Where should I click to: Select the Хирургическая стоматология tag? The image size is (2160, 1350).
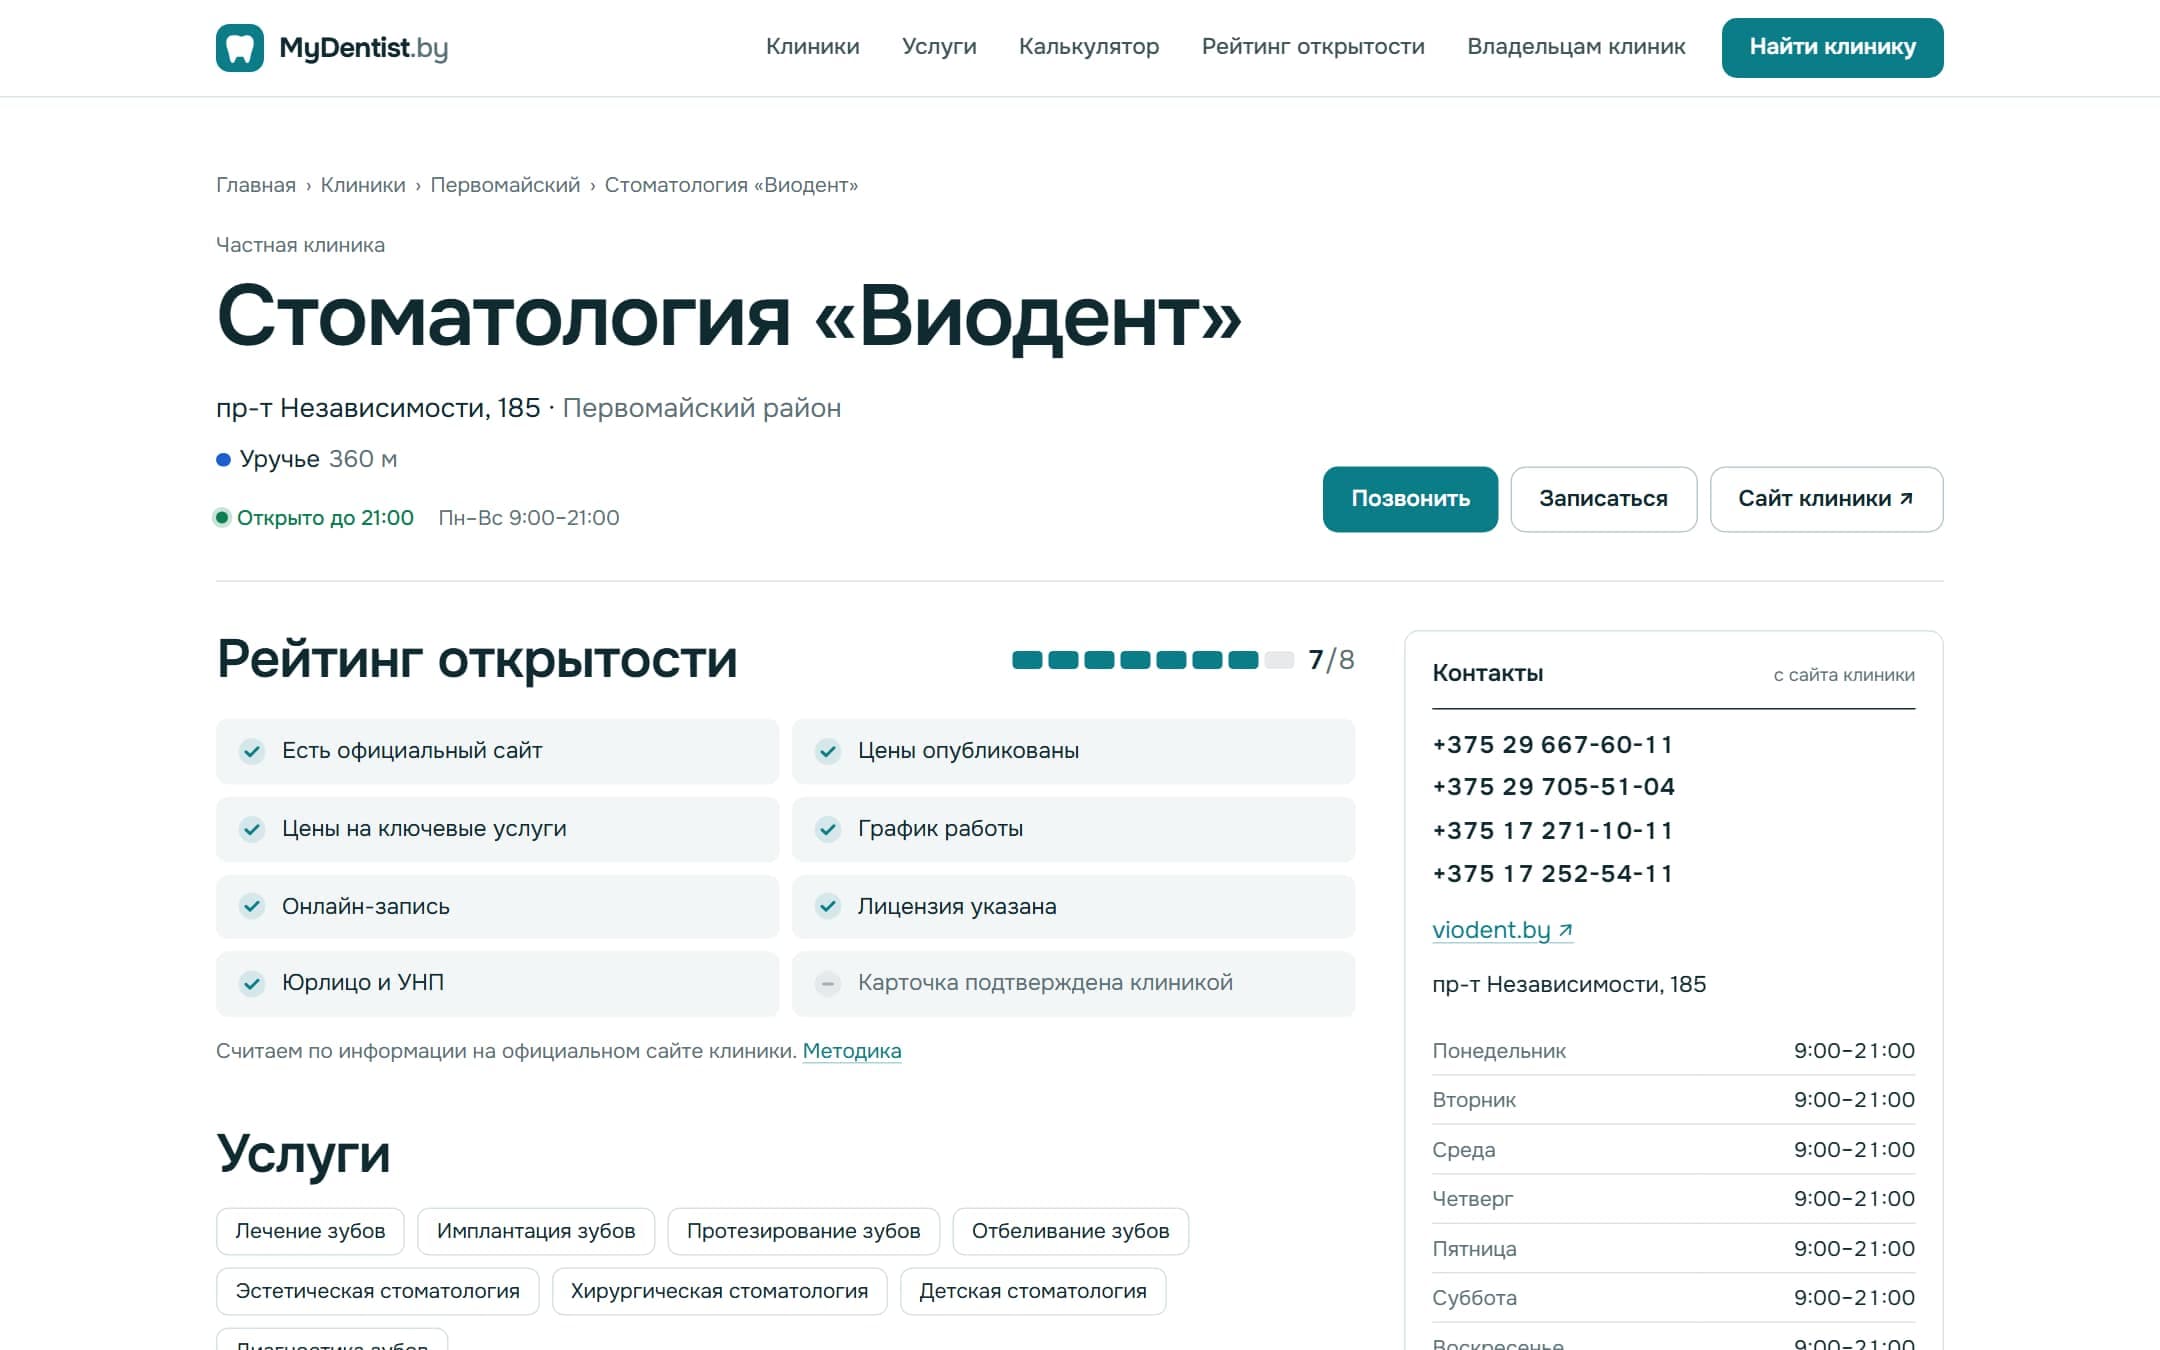click(x=719, y=1291)
